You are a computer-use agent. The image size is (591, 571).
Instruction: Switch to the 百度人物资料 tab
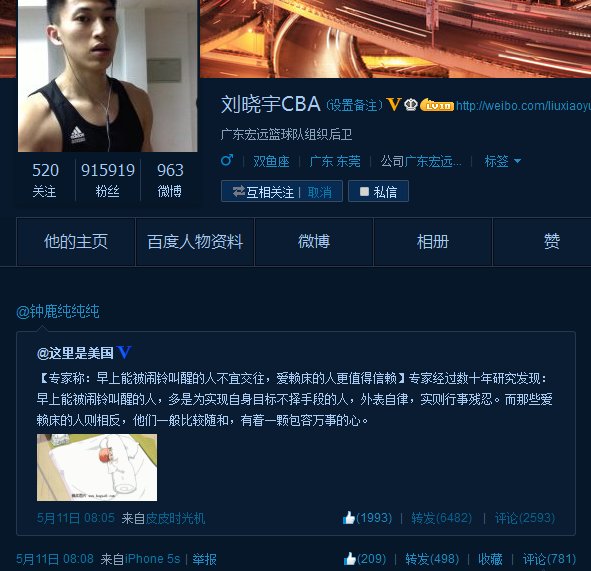(x=195, y=242)
